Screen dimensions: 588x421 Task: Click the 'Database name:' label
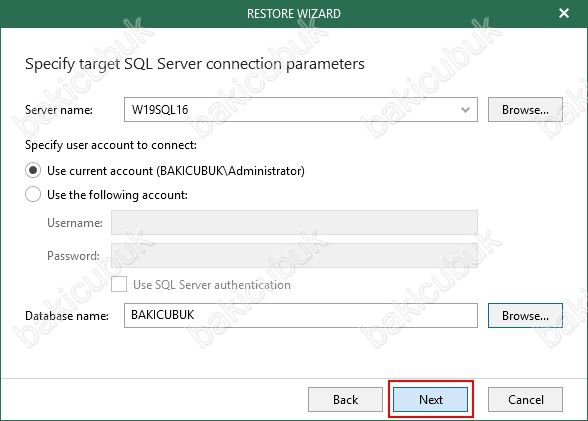pyautogui.click(x=67, y=316)
